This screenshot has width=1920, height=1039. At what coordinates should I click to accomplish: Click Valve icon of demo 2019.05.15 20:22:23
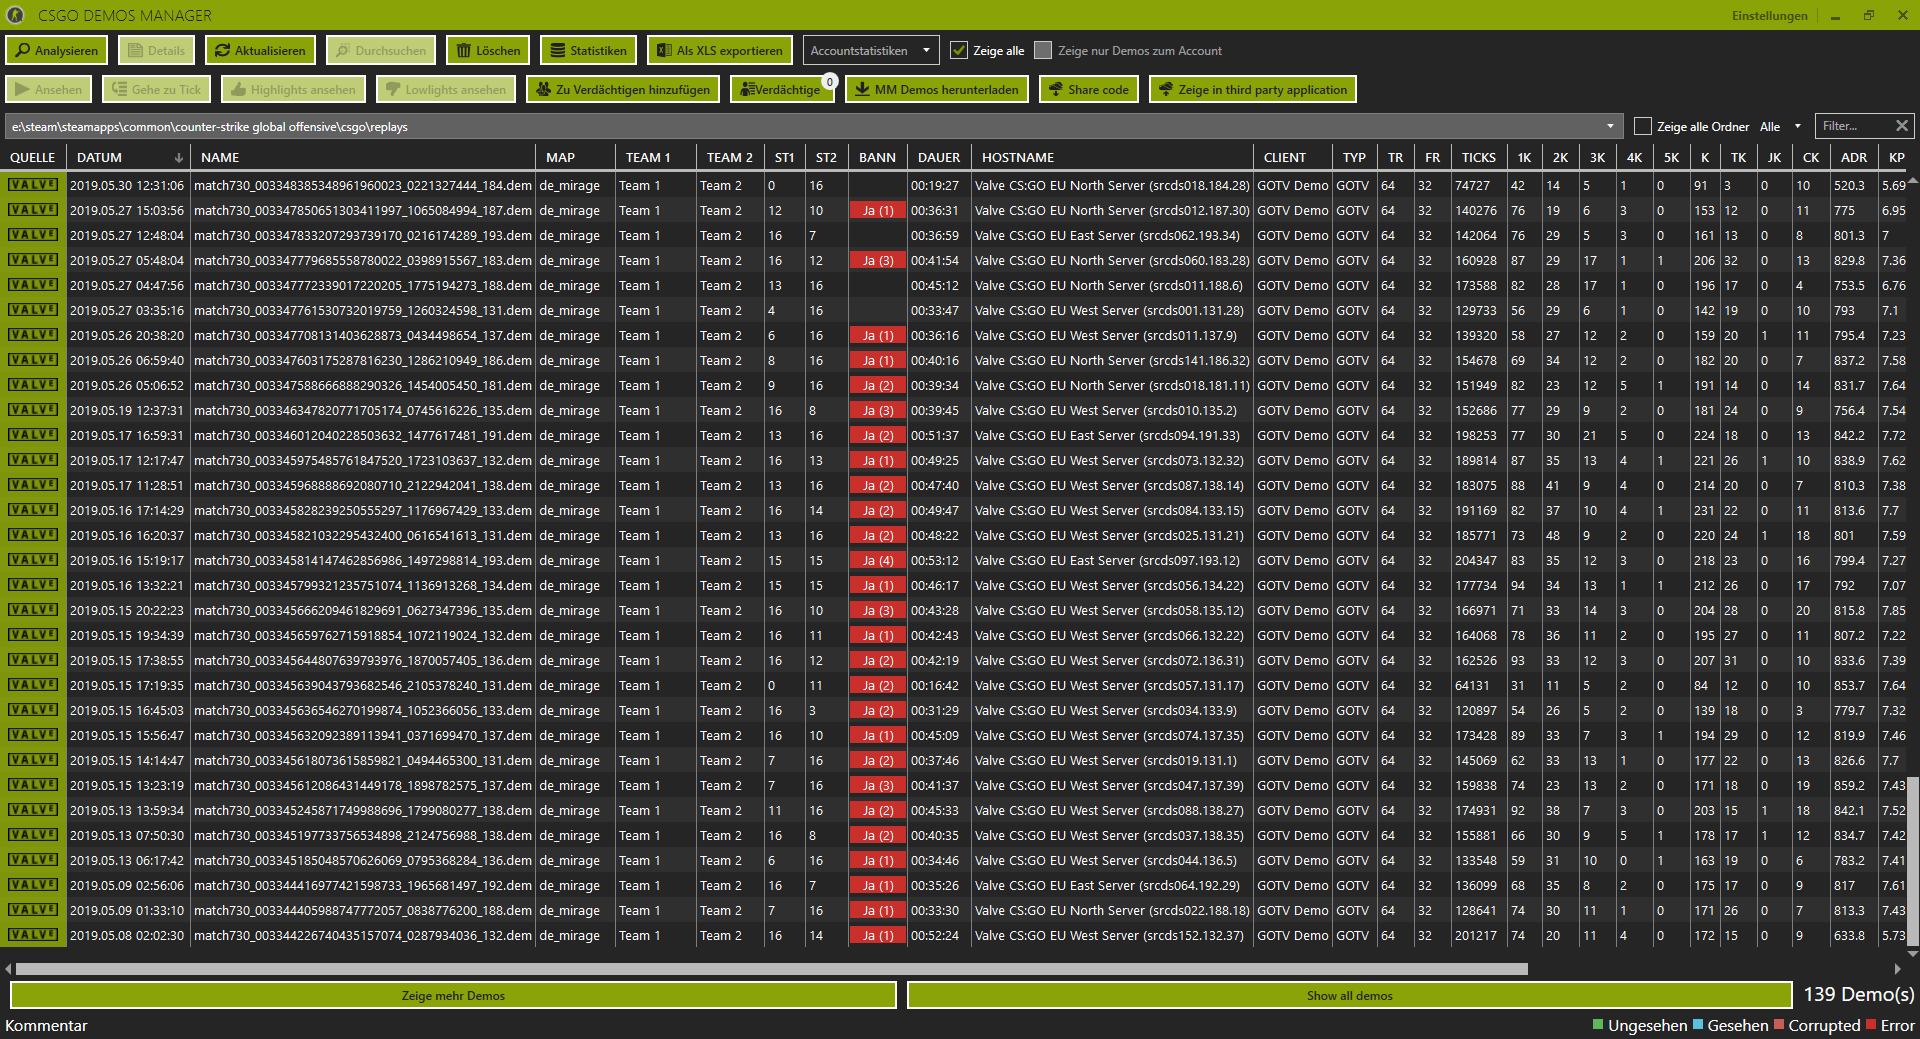(33, 610)
